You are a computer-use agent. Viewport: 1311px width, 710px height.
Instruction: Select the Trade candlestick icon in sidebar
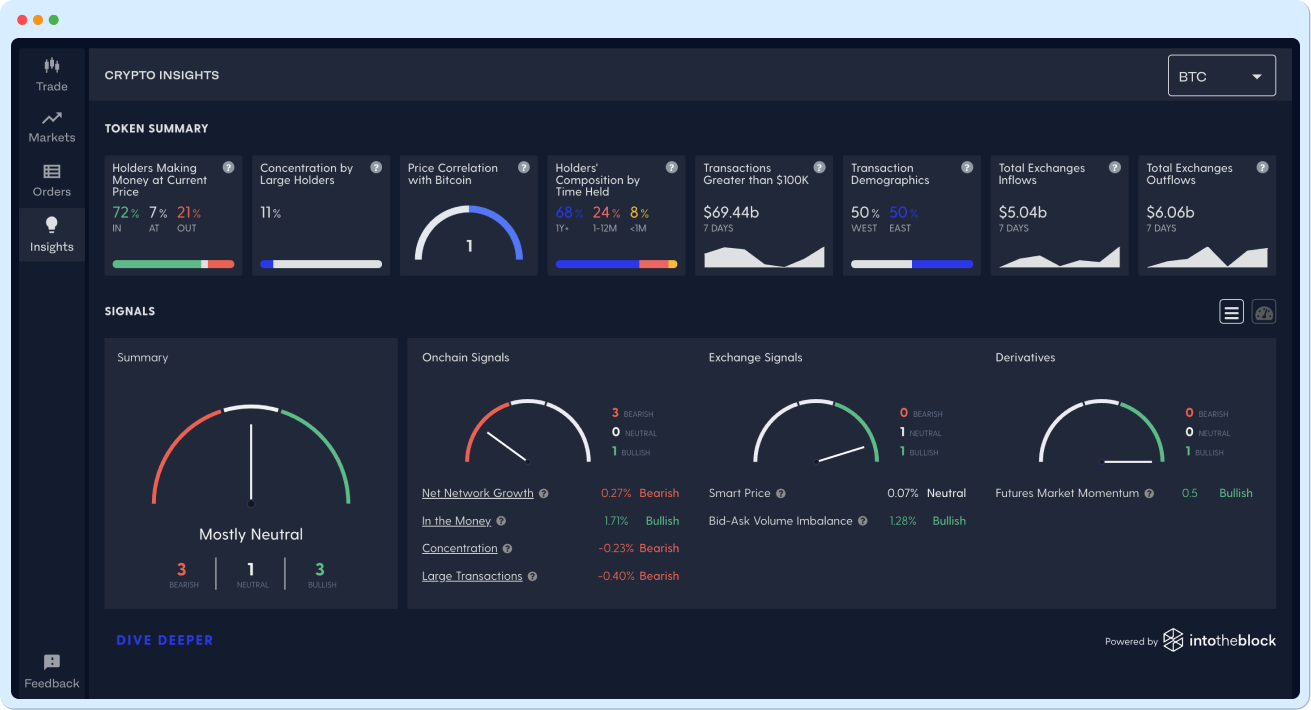(51, 68)
